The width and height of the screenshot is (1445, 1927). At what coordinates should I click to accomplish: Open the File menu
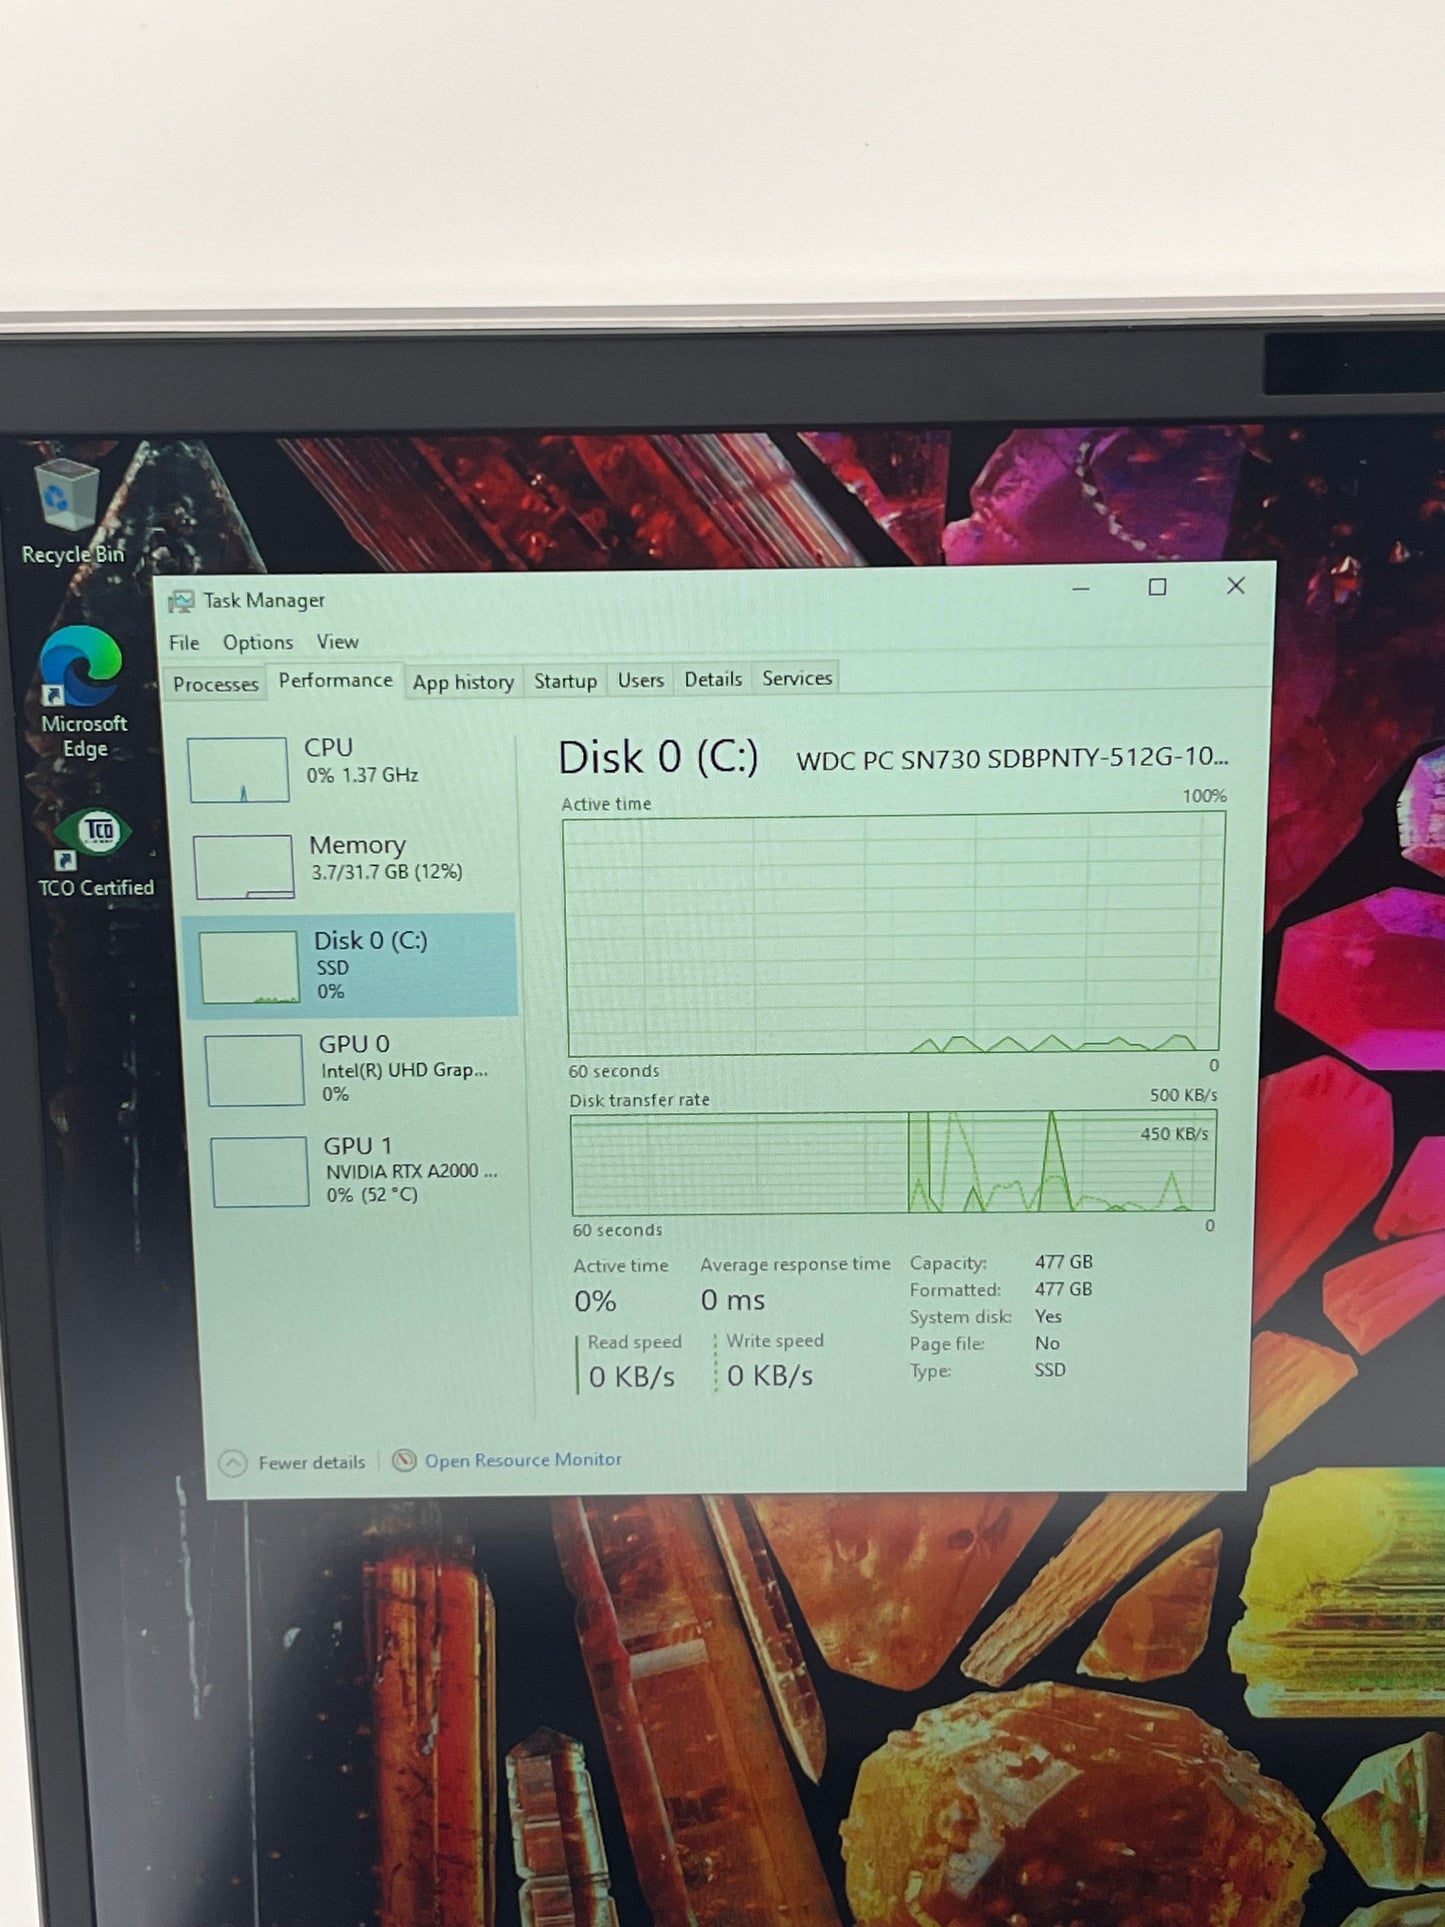[184, 643]
